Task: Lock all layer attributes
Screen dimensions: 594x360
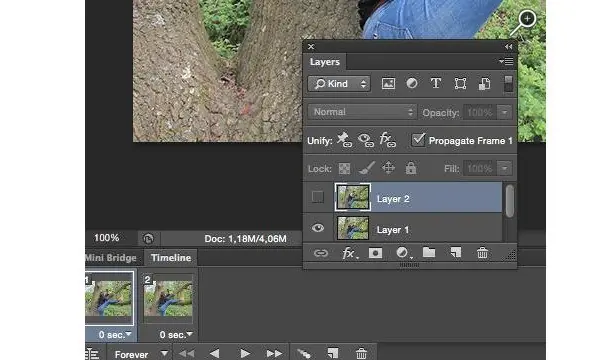Action: point(411,167)
